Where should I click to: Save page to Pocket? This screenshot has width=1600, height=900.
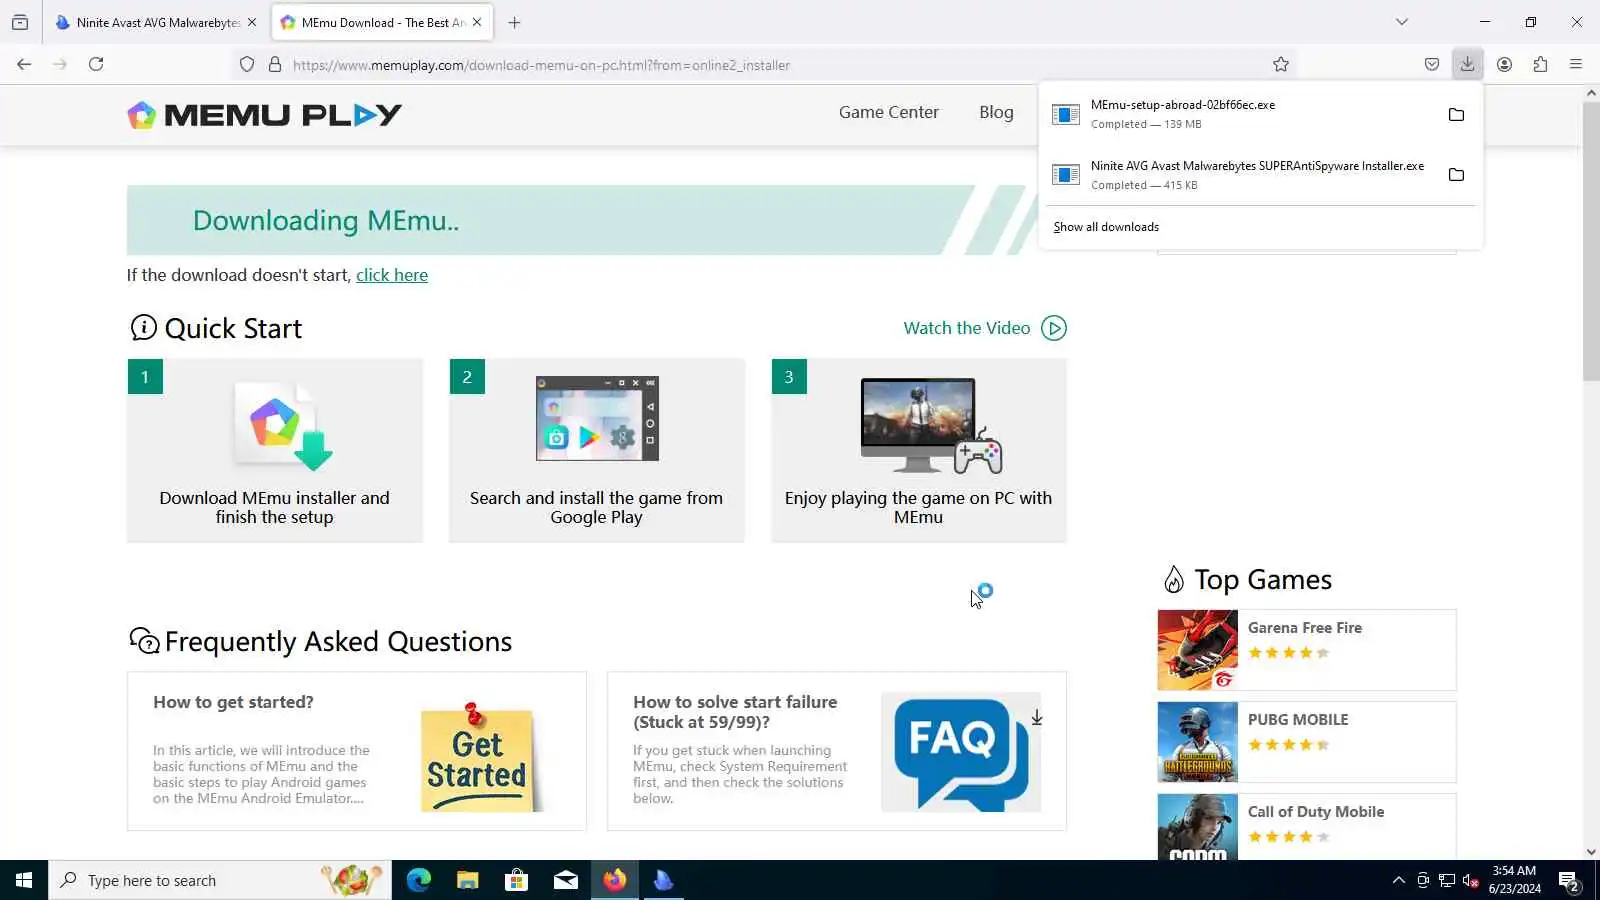(1432, 64)
